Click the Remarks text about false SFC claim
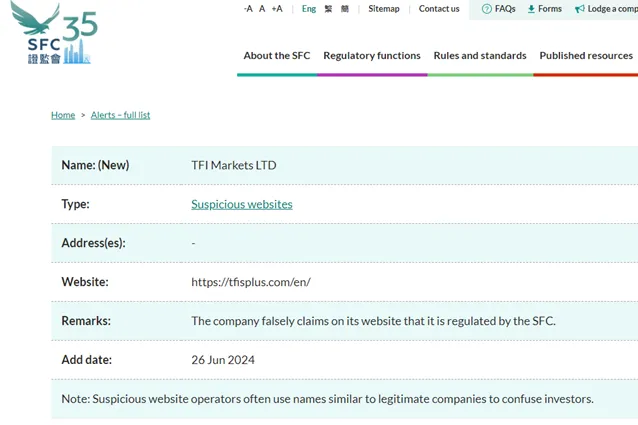 click(373, 321)
